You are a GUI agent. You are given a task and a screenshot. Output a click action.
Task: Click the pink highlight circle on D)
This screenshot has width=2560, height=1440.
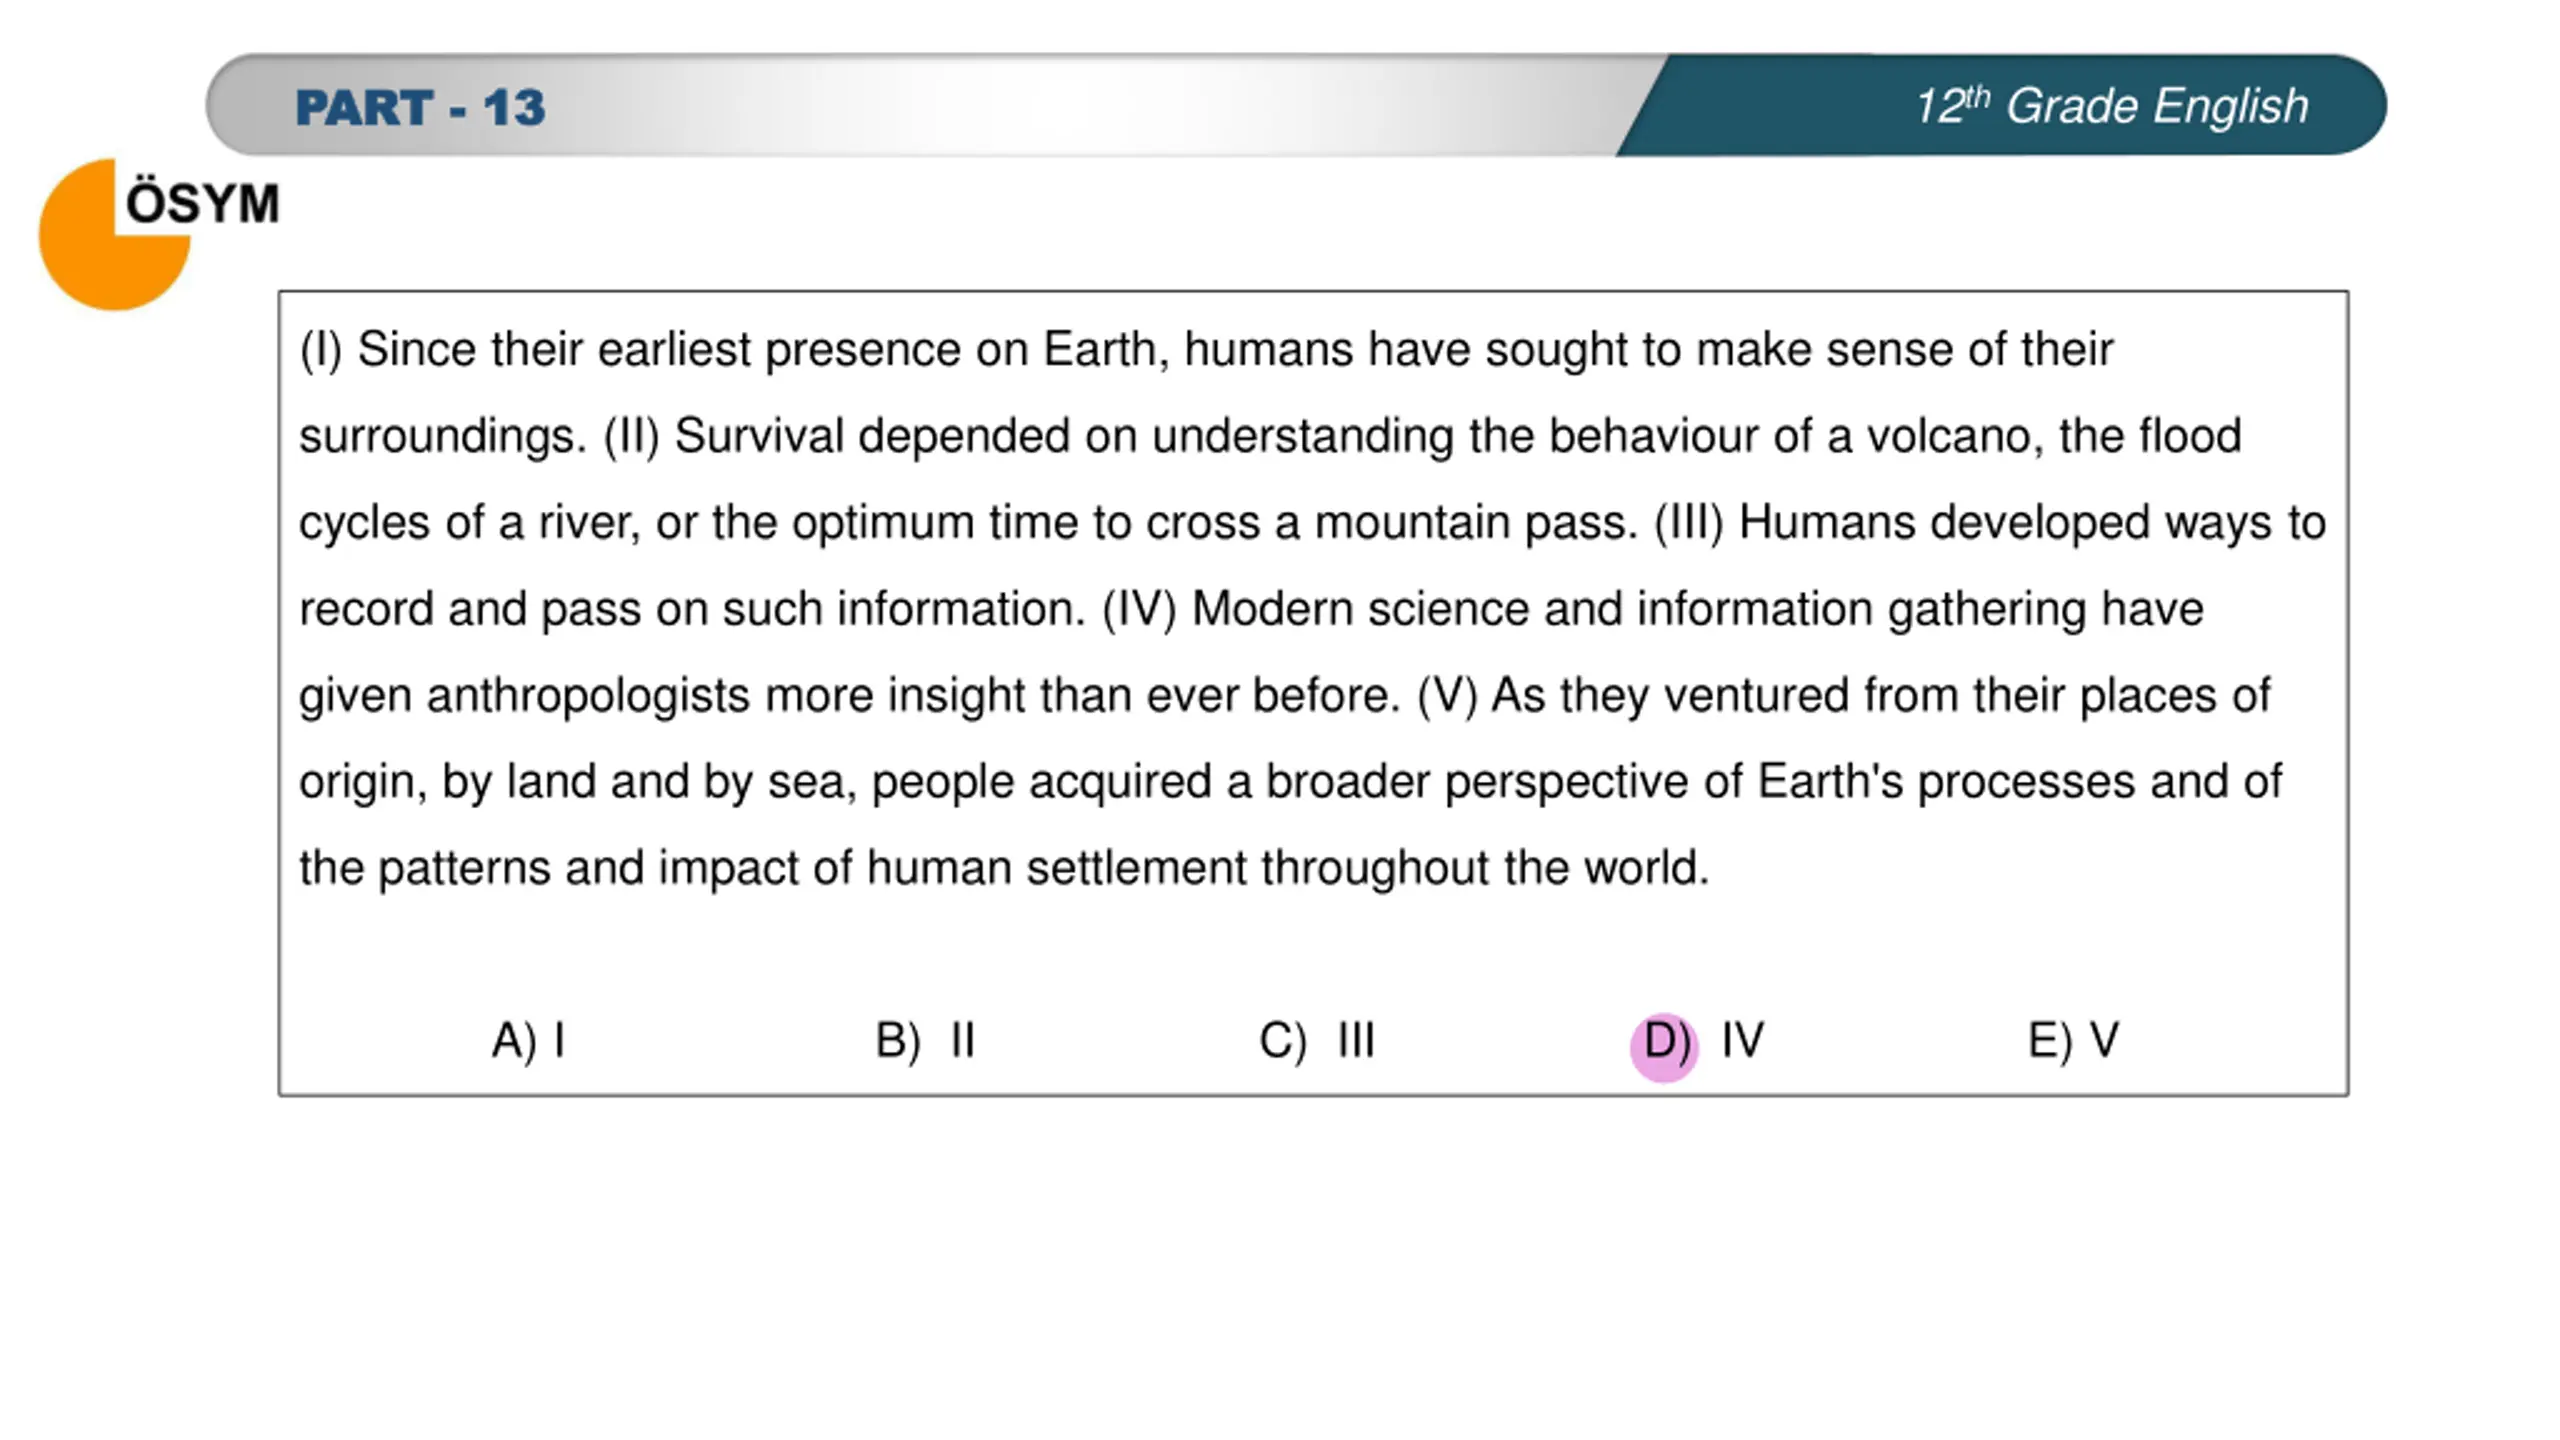click(x=1664, y=1046)
